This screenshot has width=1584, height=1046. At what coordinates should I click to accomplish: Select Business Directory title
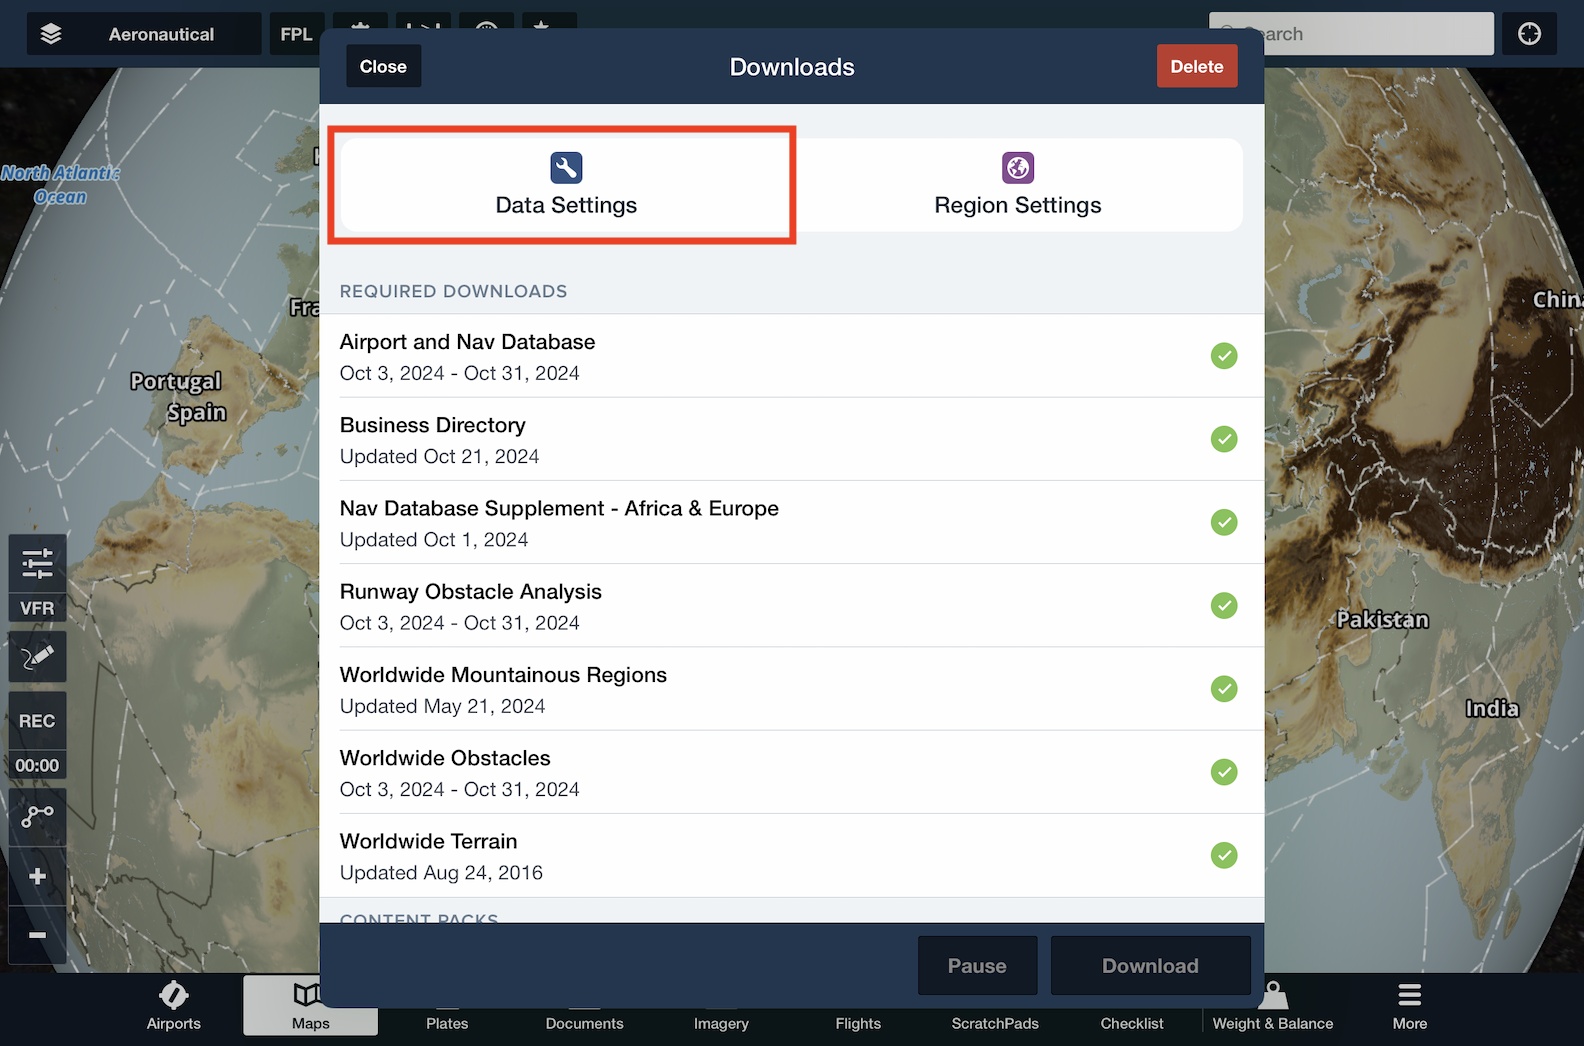432,425
